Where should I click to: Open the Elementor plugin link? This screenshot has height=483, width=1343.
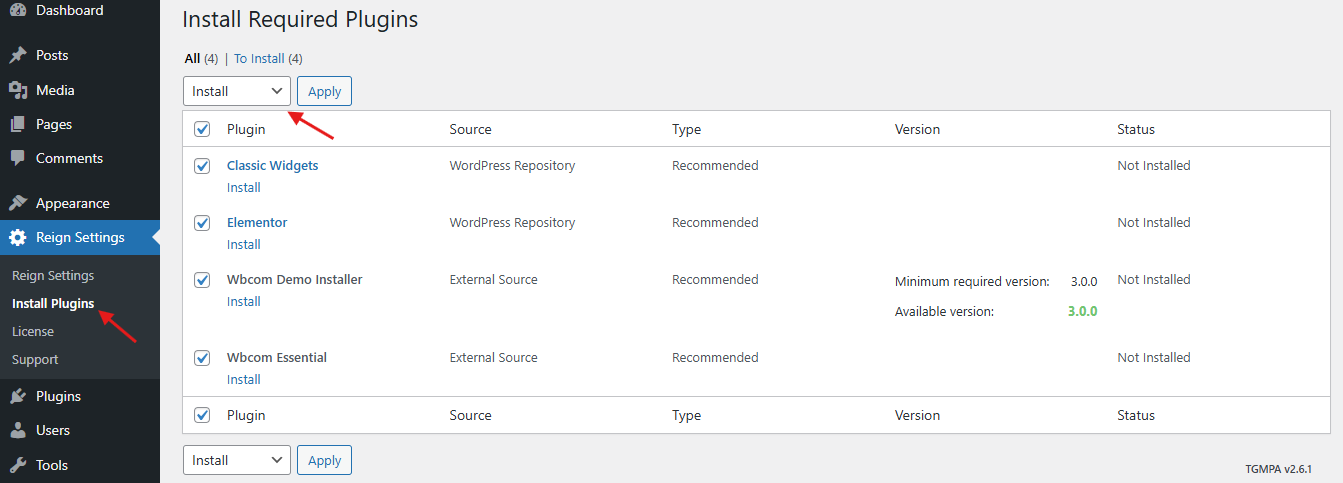click(x=257, y=222)
